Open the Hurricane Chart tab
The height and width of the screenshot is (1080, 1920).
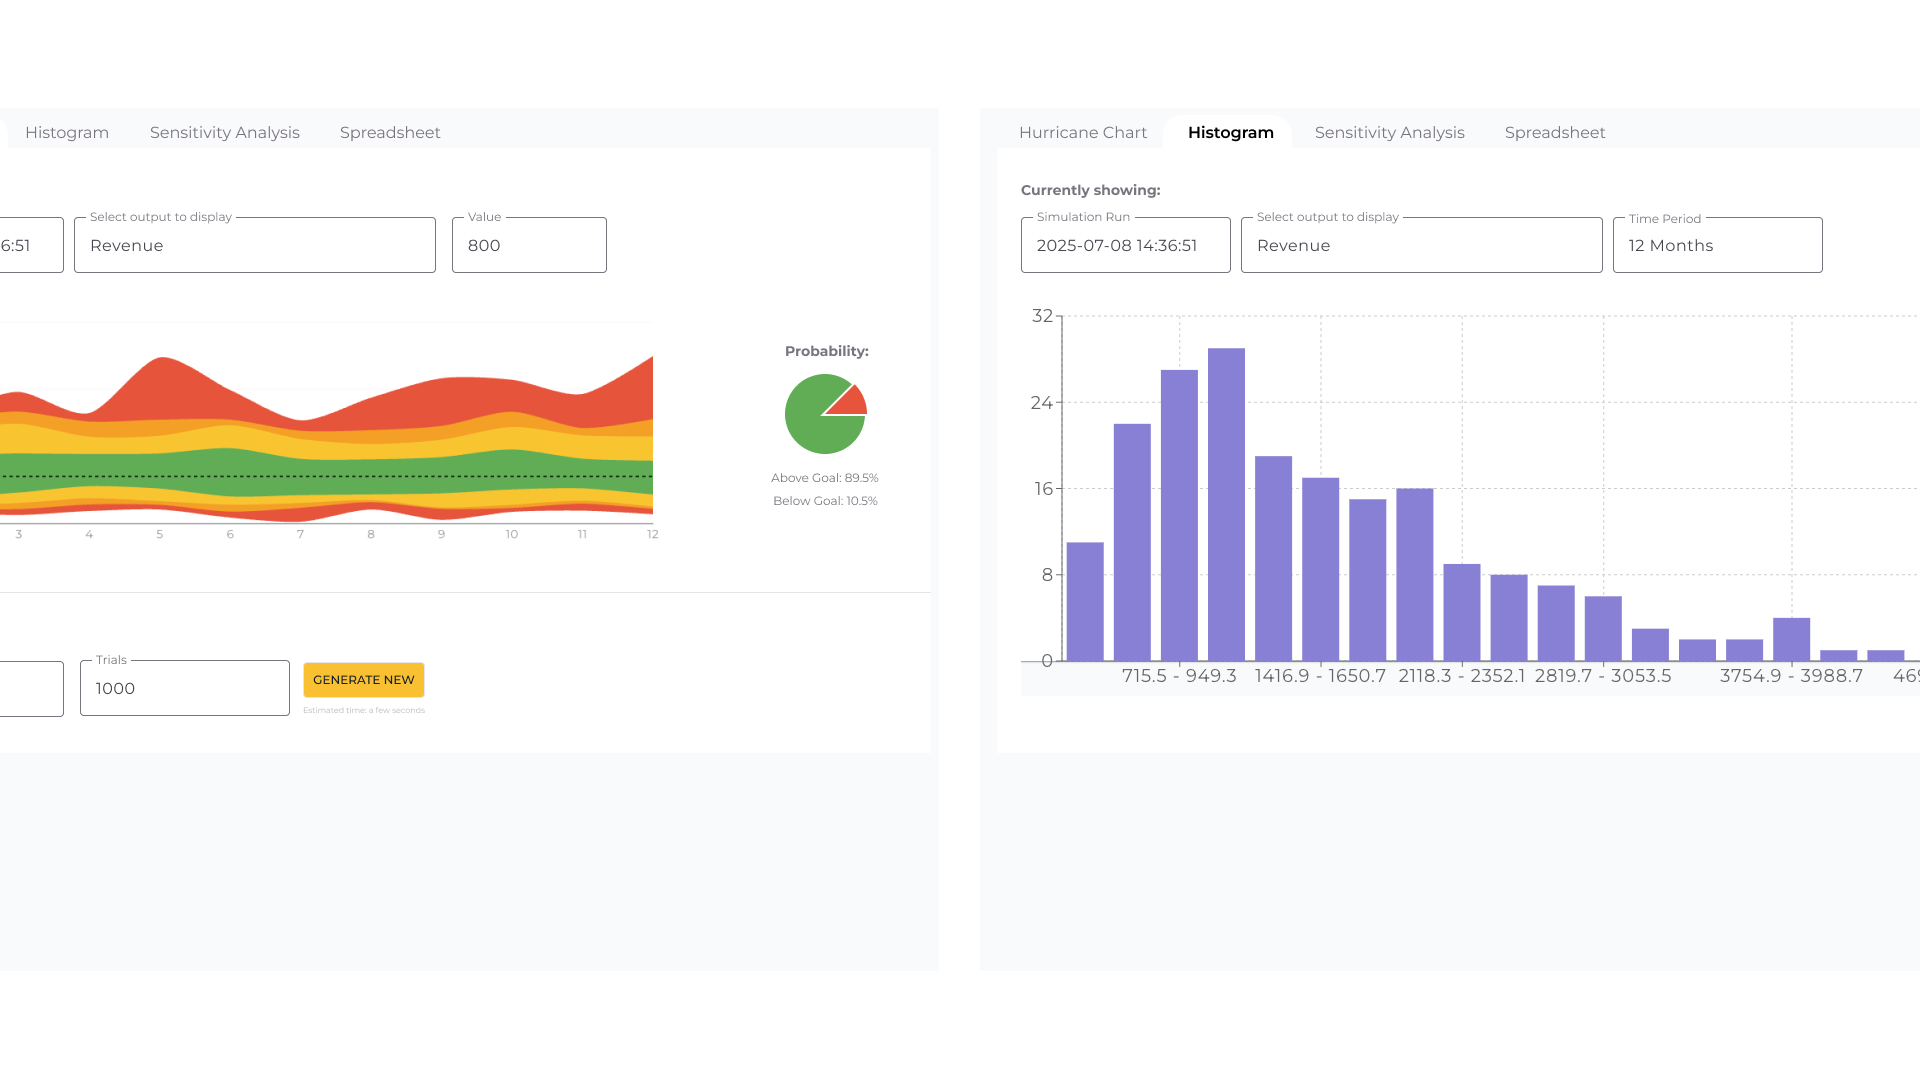pos(1082,132)
